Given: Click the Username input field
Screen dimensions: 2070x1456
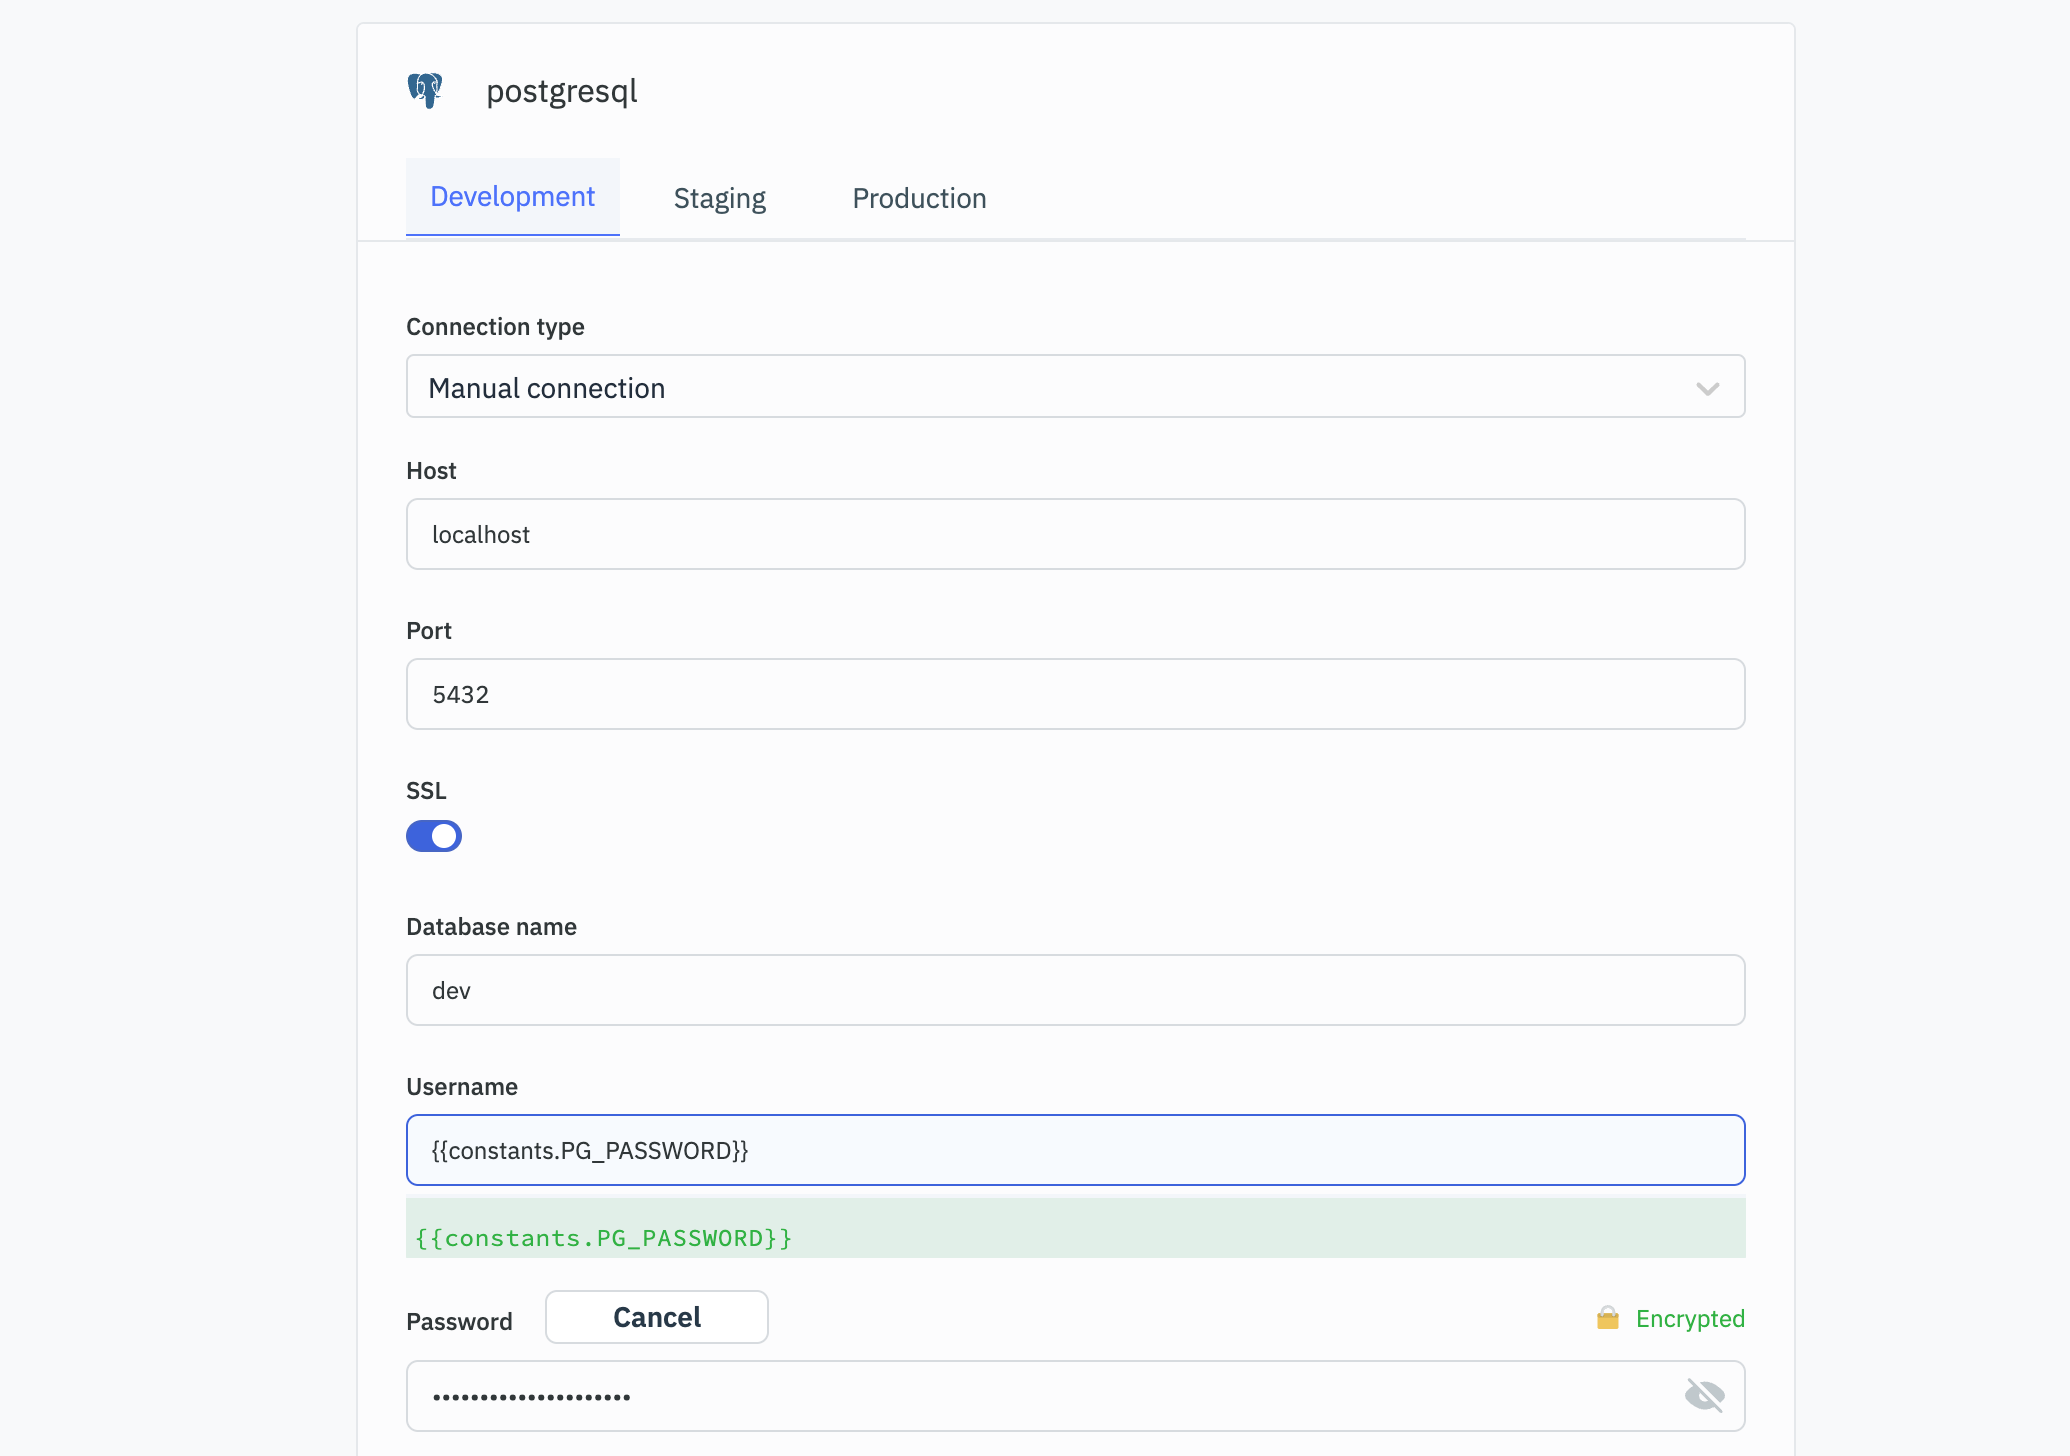Looking at the screenshot, I should pos(1075,1151).
